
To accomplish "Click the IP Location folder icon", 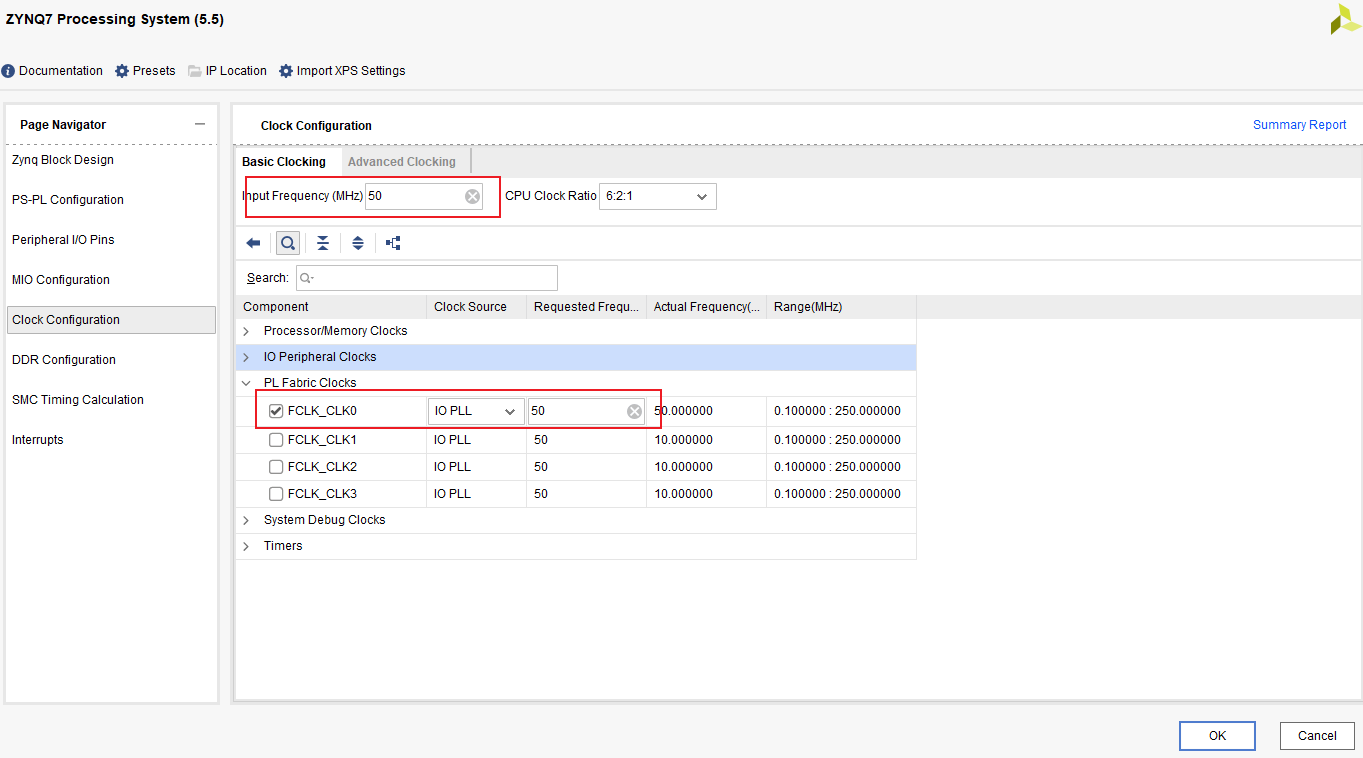I will tap(195, 71).
